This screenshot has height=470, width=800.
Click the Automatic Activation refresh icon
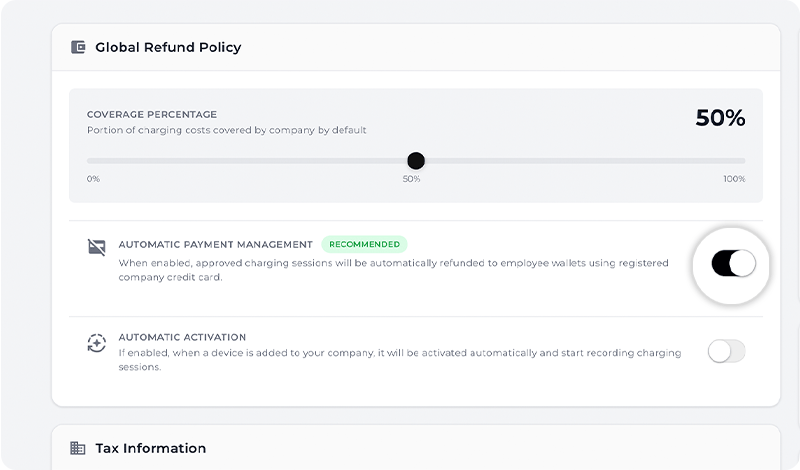pos(96,344)
